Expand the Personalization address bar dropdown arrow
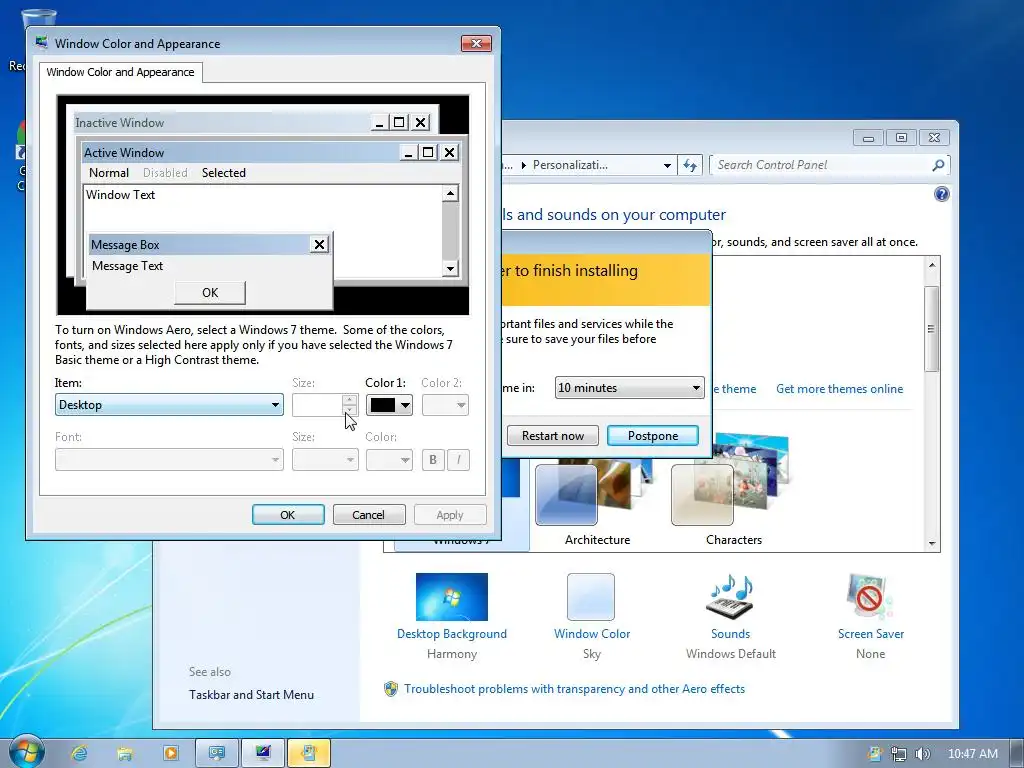The image size is (1024, 768). pyautogui.click(x=667, y=165)
